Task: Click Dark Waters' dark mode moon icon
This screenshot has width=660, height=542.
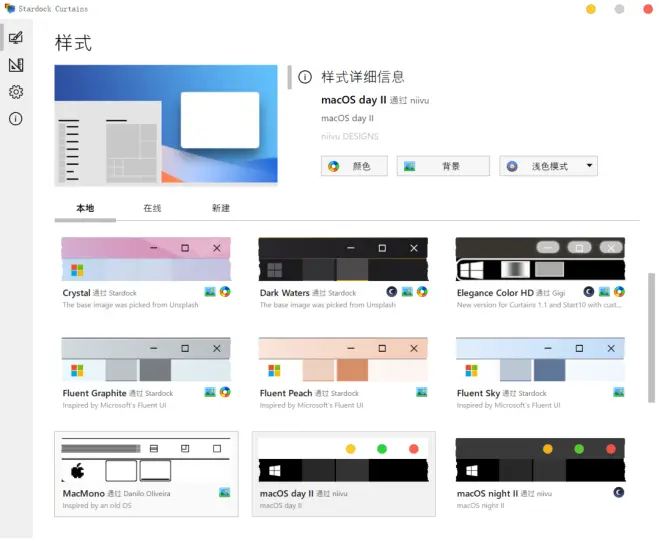Action: tap(391, 292)
